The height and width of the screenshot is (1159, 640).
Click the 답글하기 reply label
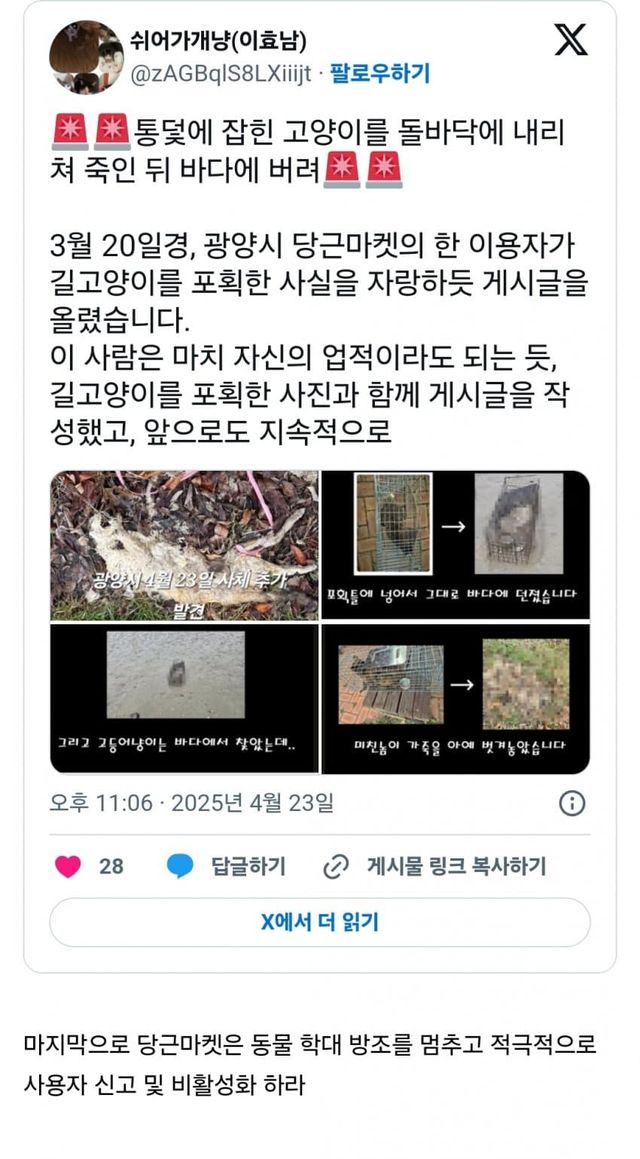(248, 866)
